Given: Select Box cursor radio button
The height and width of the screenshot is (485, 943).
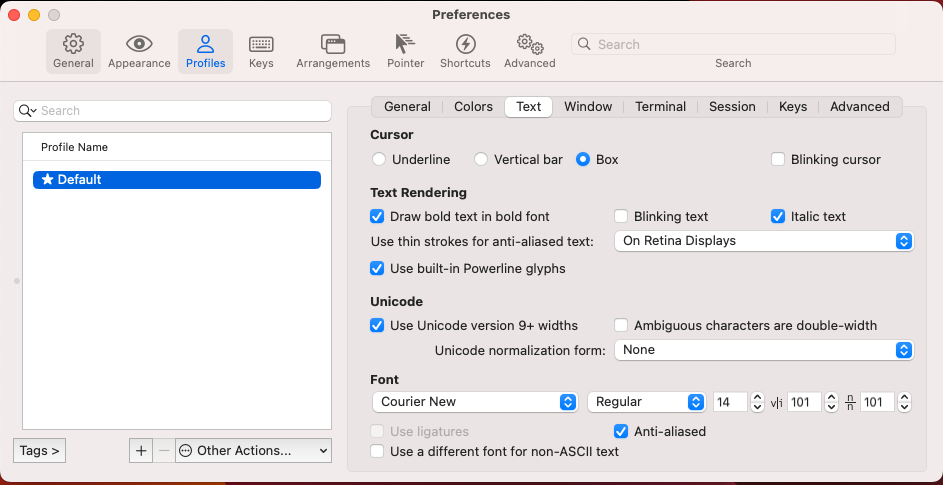Looking at the screenshot, I should [583, 159].
